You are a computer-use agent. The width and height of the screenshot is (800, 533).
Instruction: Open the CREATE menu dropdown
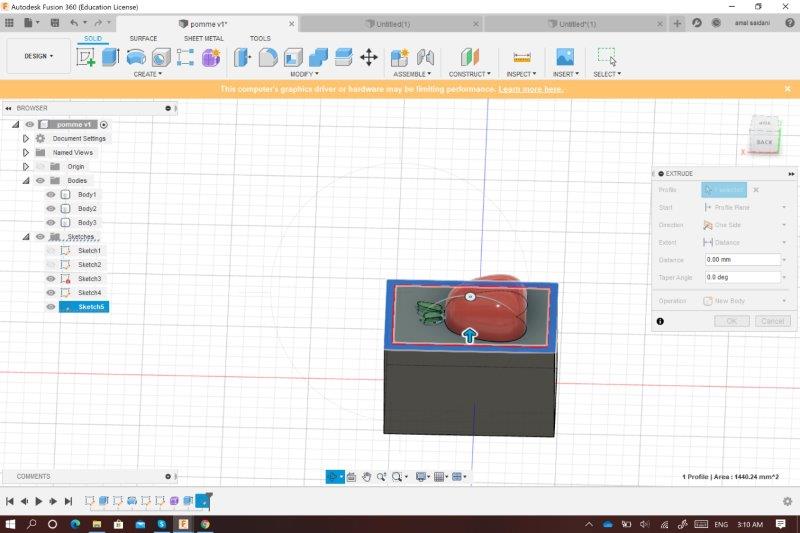point(147,74)
